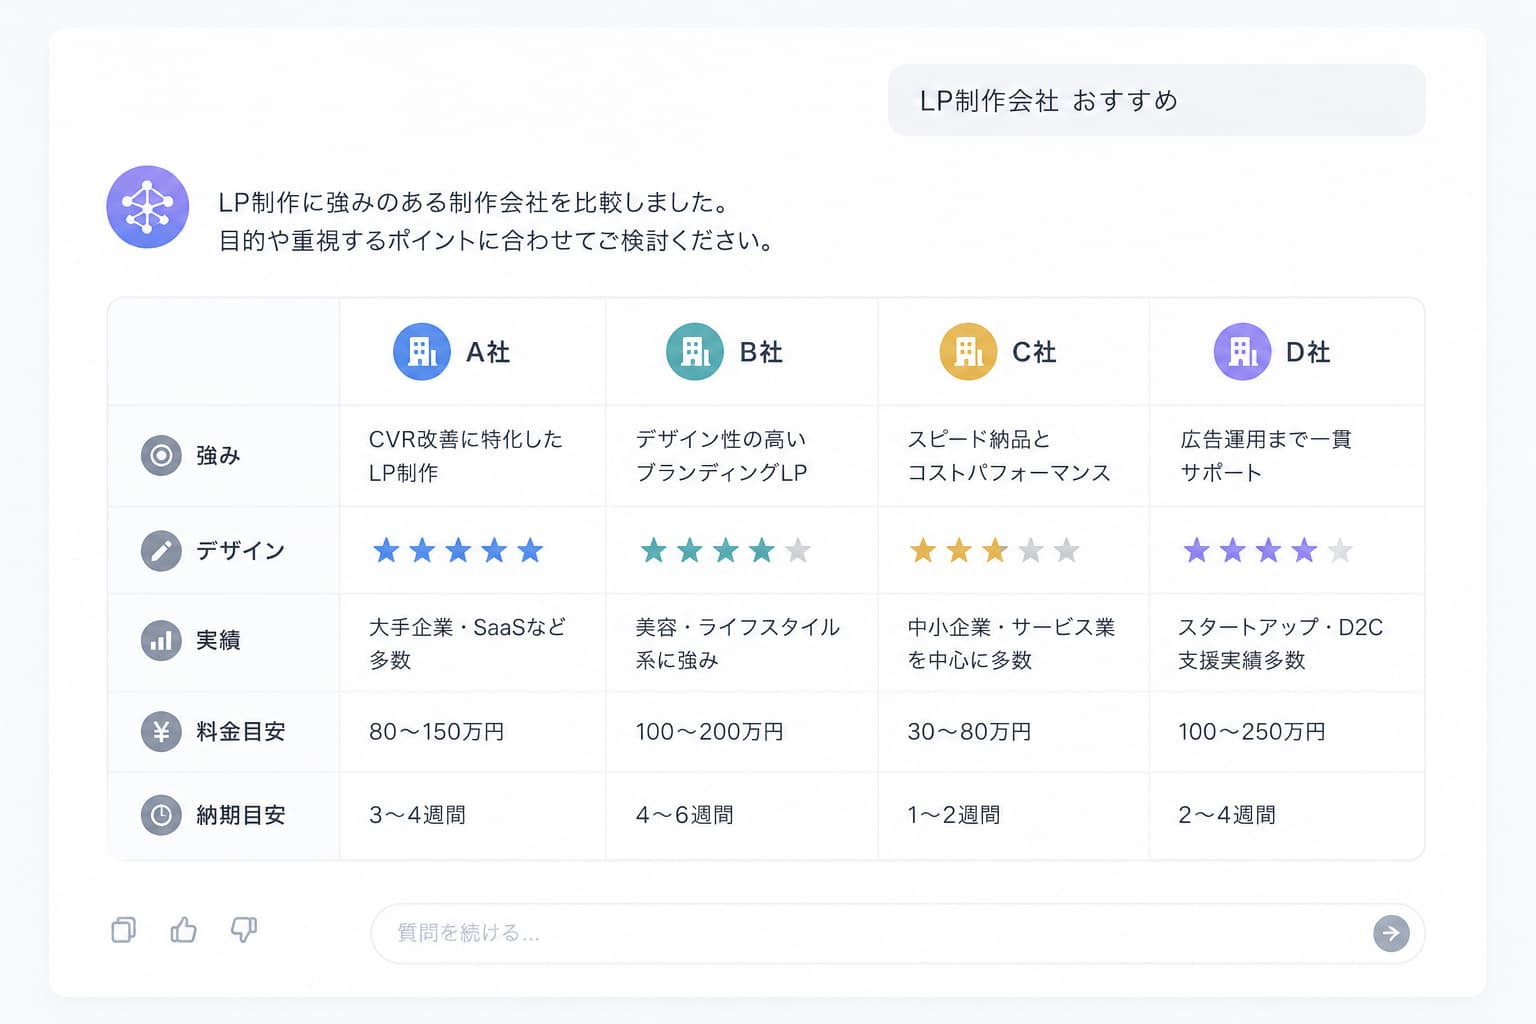Click D社's 2〜4週間 delivery cell
The height and width of the screenshot is (1024, 1536).
[1287, 815]
